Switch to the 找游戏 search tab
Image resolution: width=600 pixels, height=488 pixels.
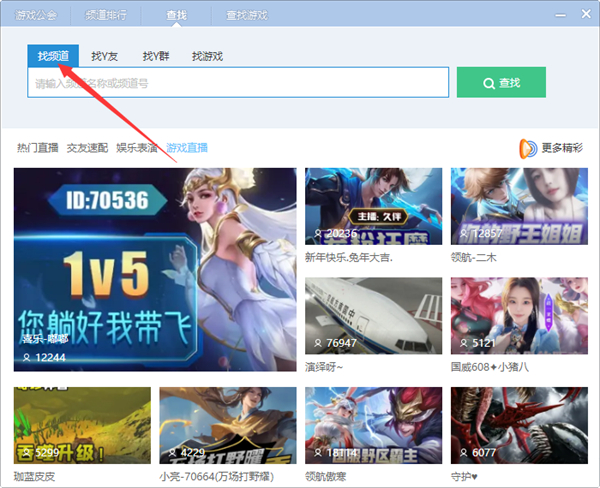click(207, 56)
